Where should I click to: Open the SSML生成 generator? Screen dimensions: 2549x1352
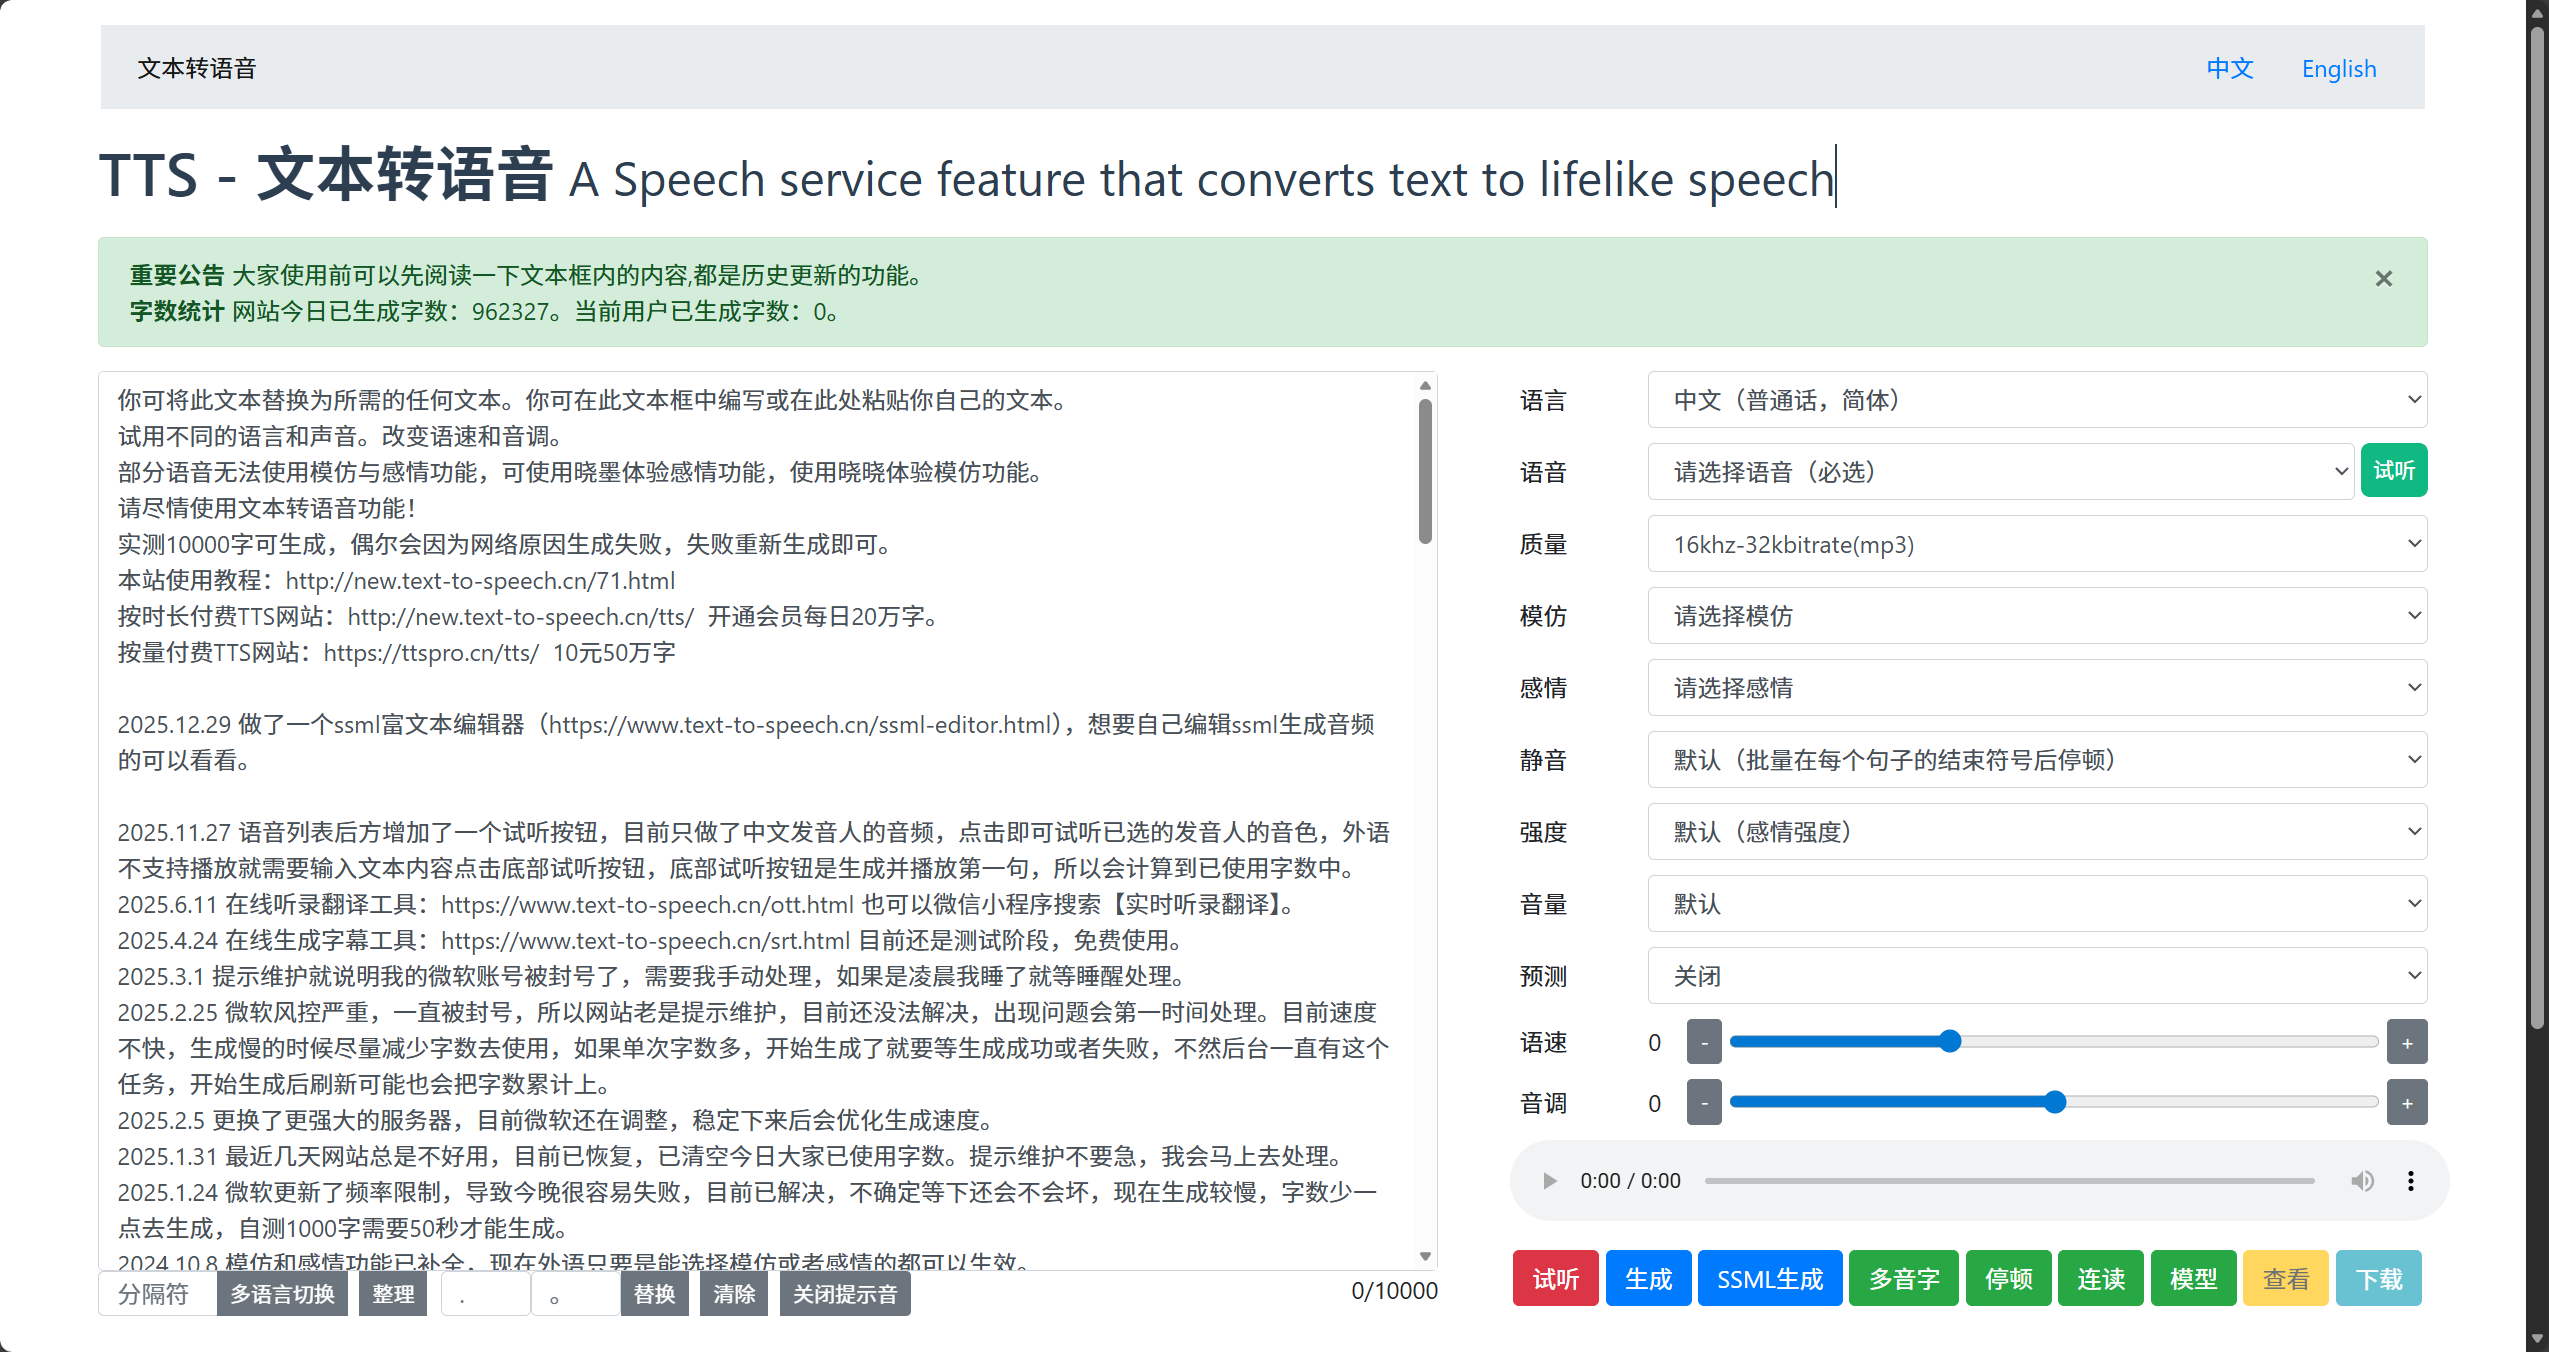(x=1769, y=1278)
